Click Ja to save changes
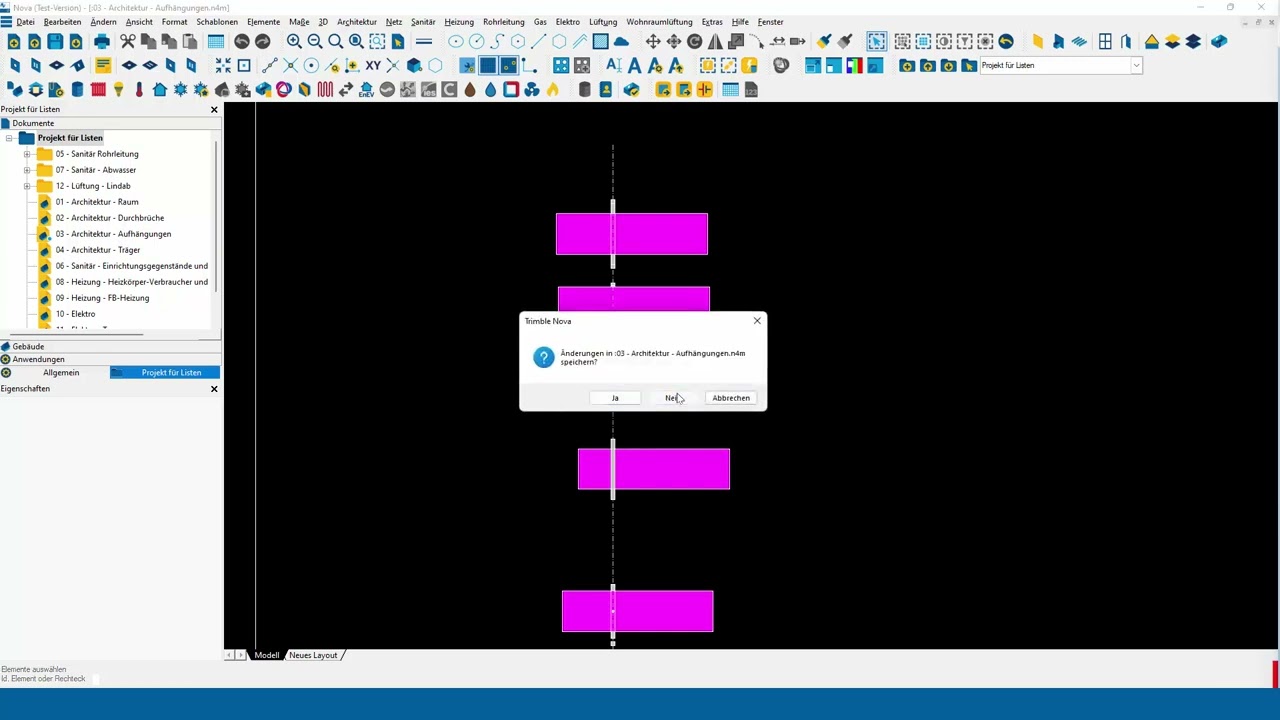 (x=615, y=398)
